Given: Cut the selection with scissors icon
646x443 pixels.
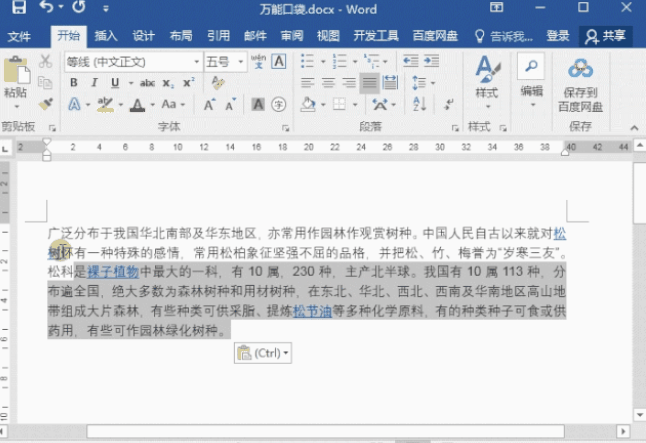Looking at the screenshot, I should (45, 61).
